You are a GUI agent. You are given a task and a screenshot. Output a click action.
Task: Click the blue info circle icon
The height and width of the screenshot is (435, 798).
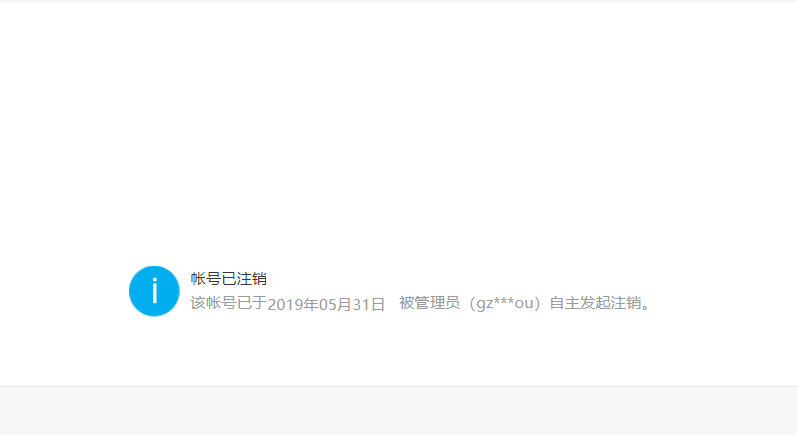[154, 291]
